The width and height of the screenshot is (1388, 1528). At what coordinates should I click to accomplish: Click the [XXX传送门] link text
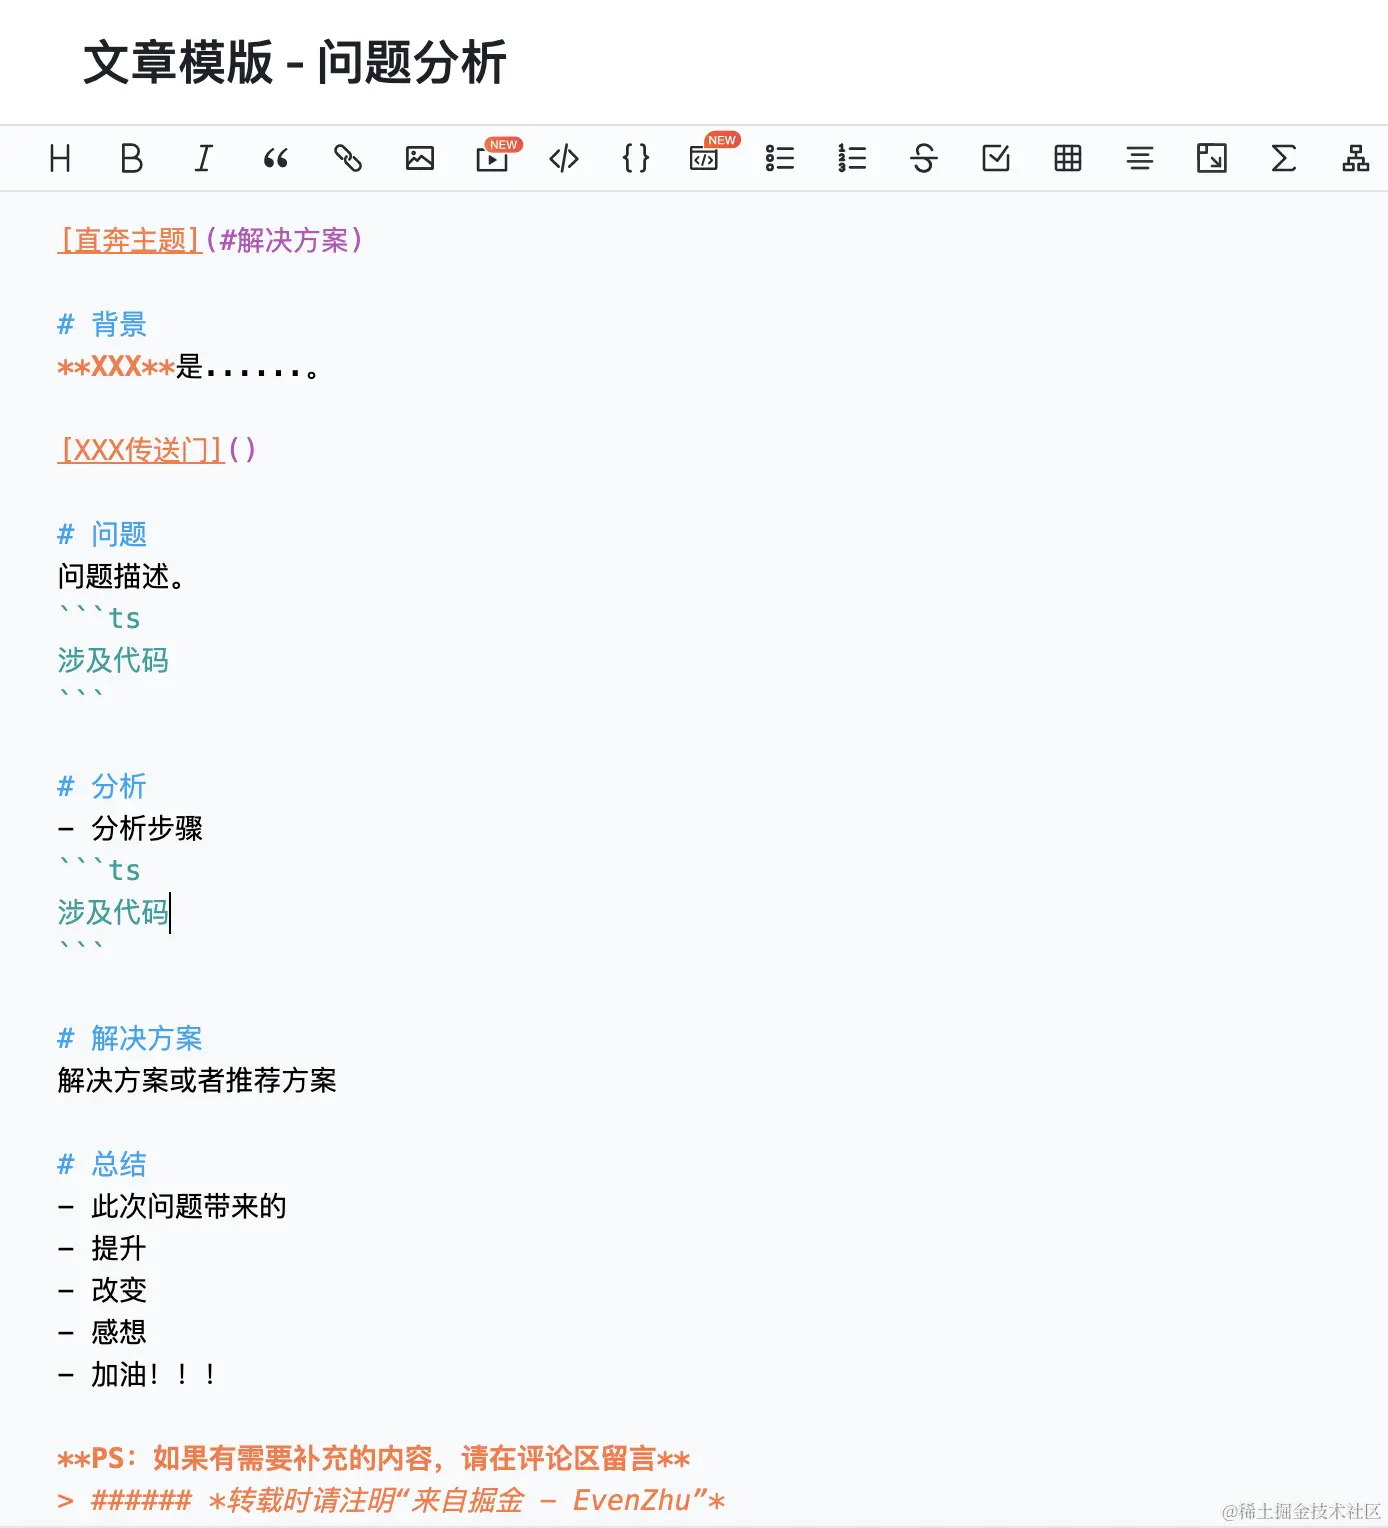click(x=141, y=450)
